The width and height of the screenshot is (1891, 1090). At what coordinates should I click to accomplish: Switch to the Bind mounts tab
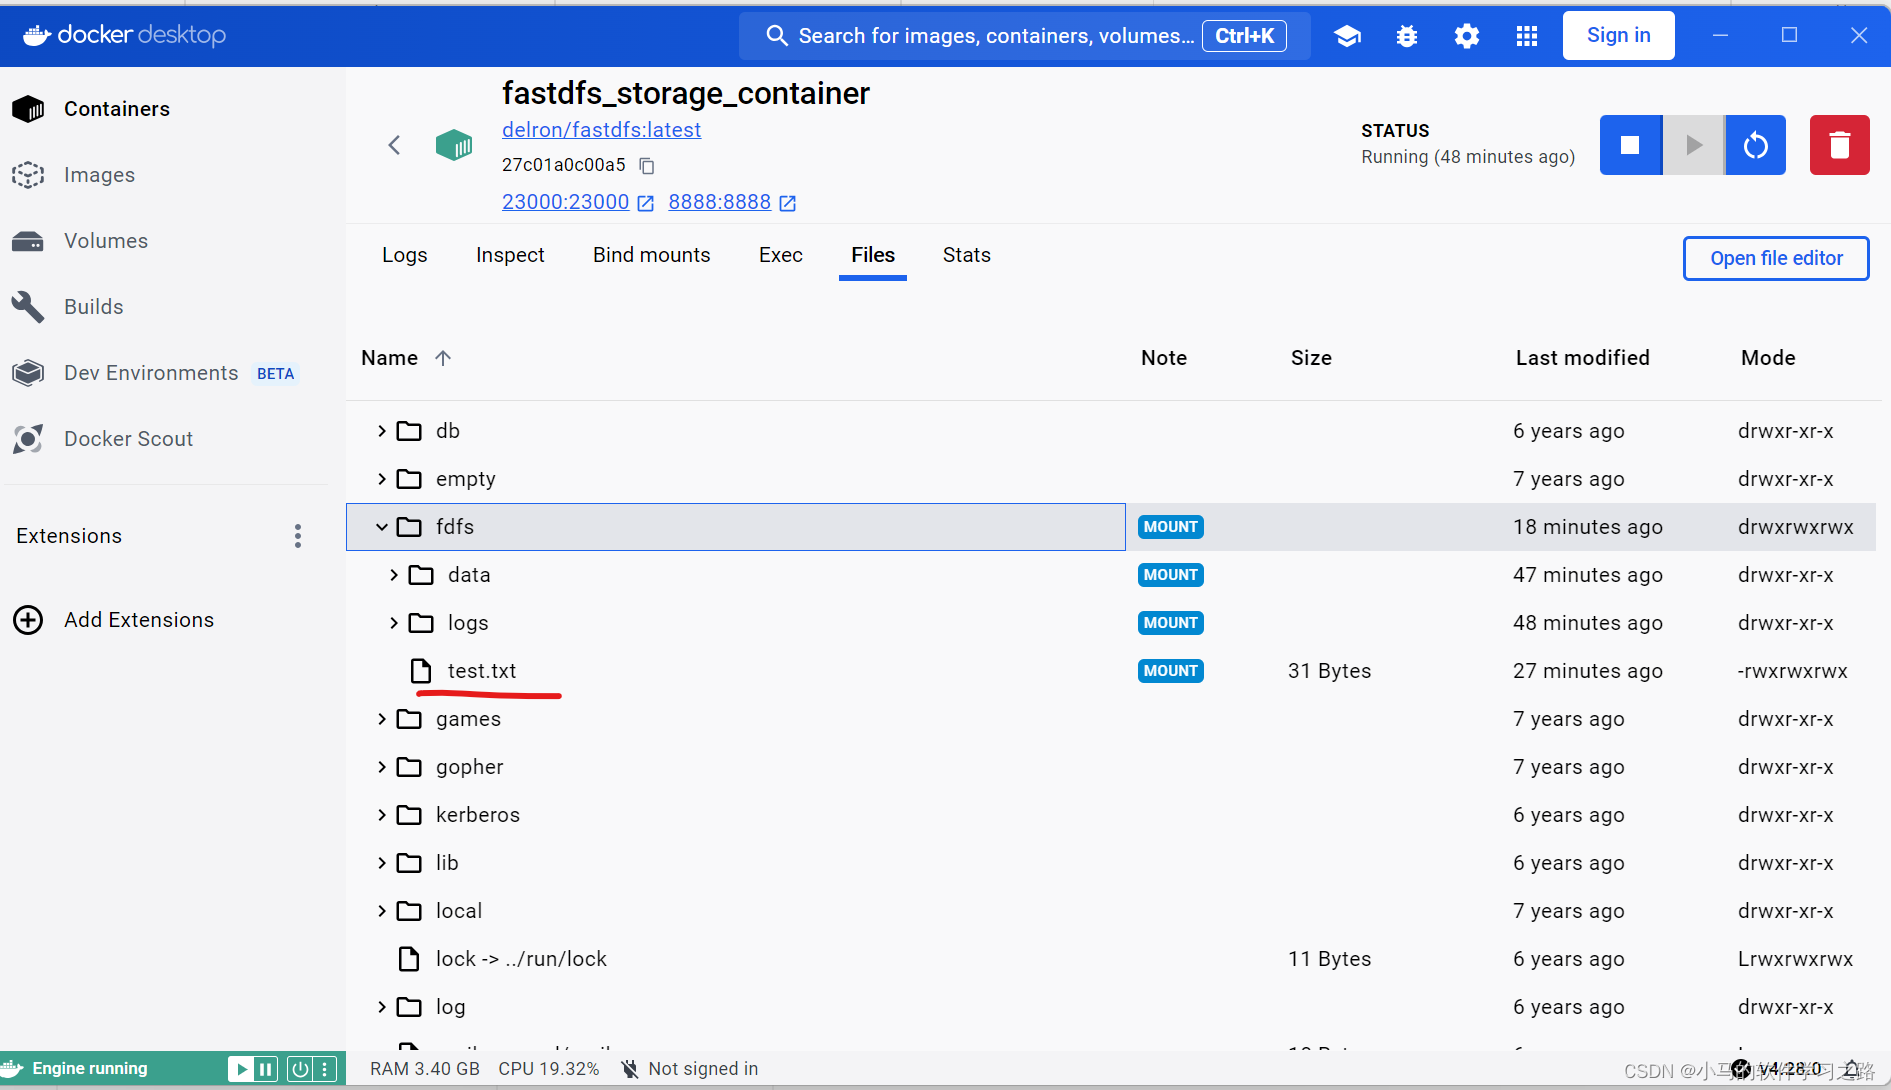pos(652,255)
